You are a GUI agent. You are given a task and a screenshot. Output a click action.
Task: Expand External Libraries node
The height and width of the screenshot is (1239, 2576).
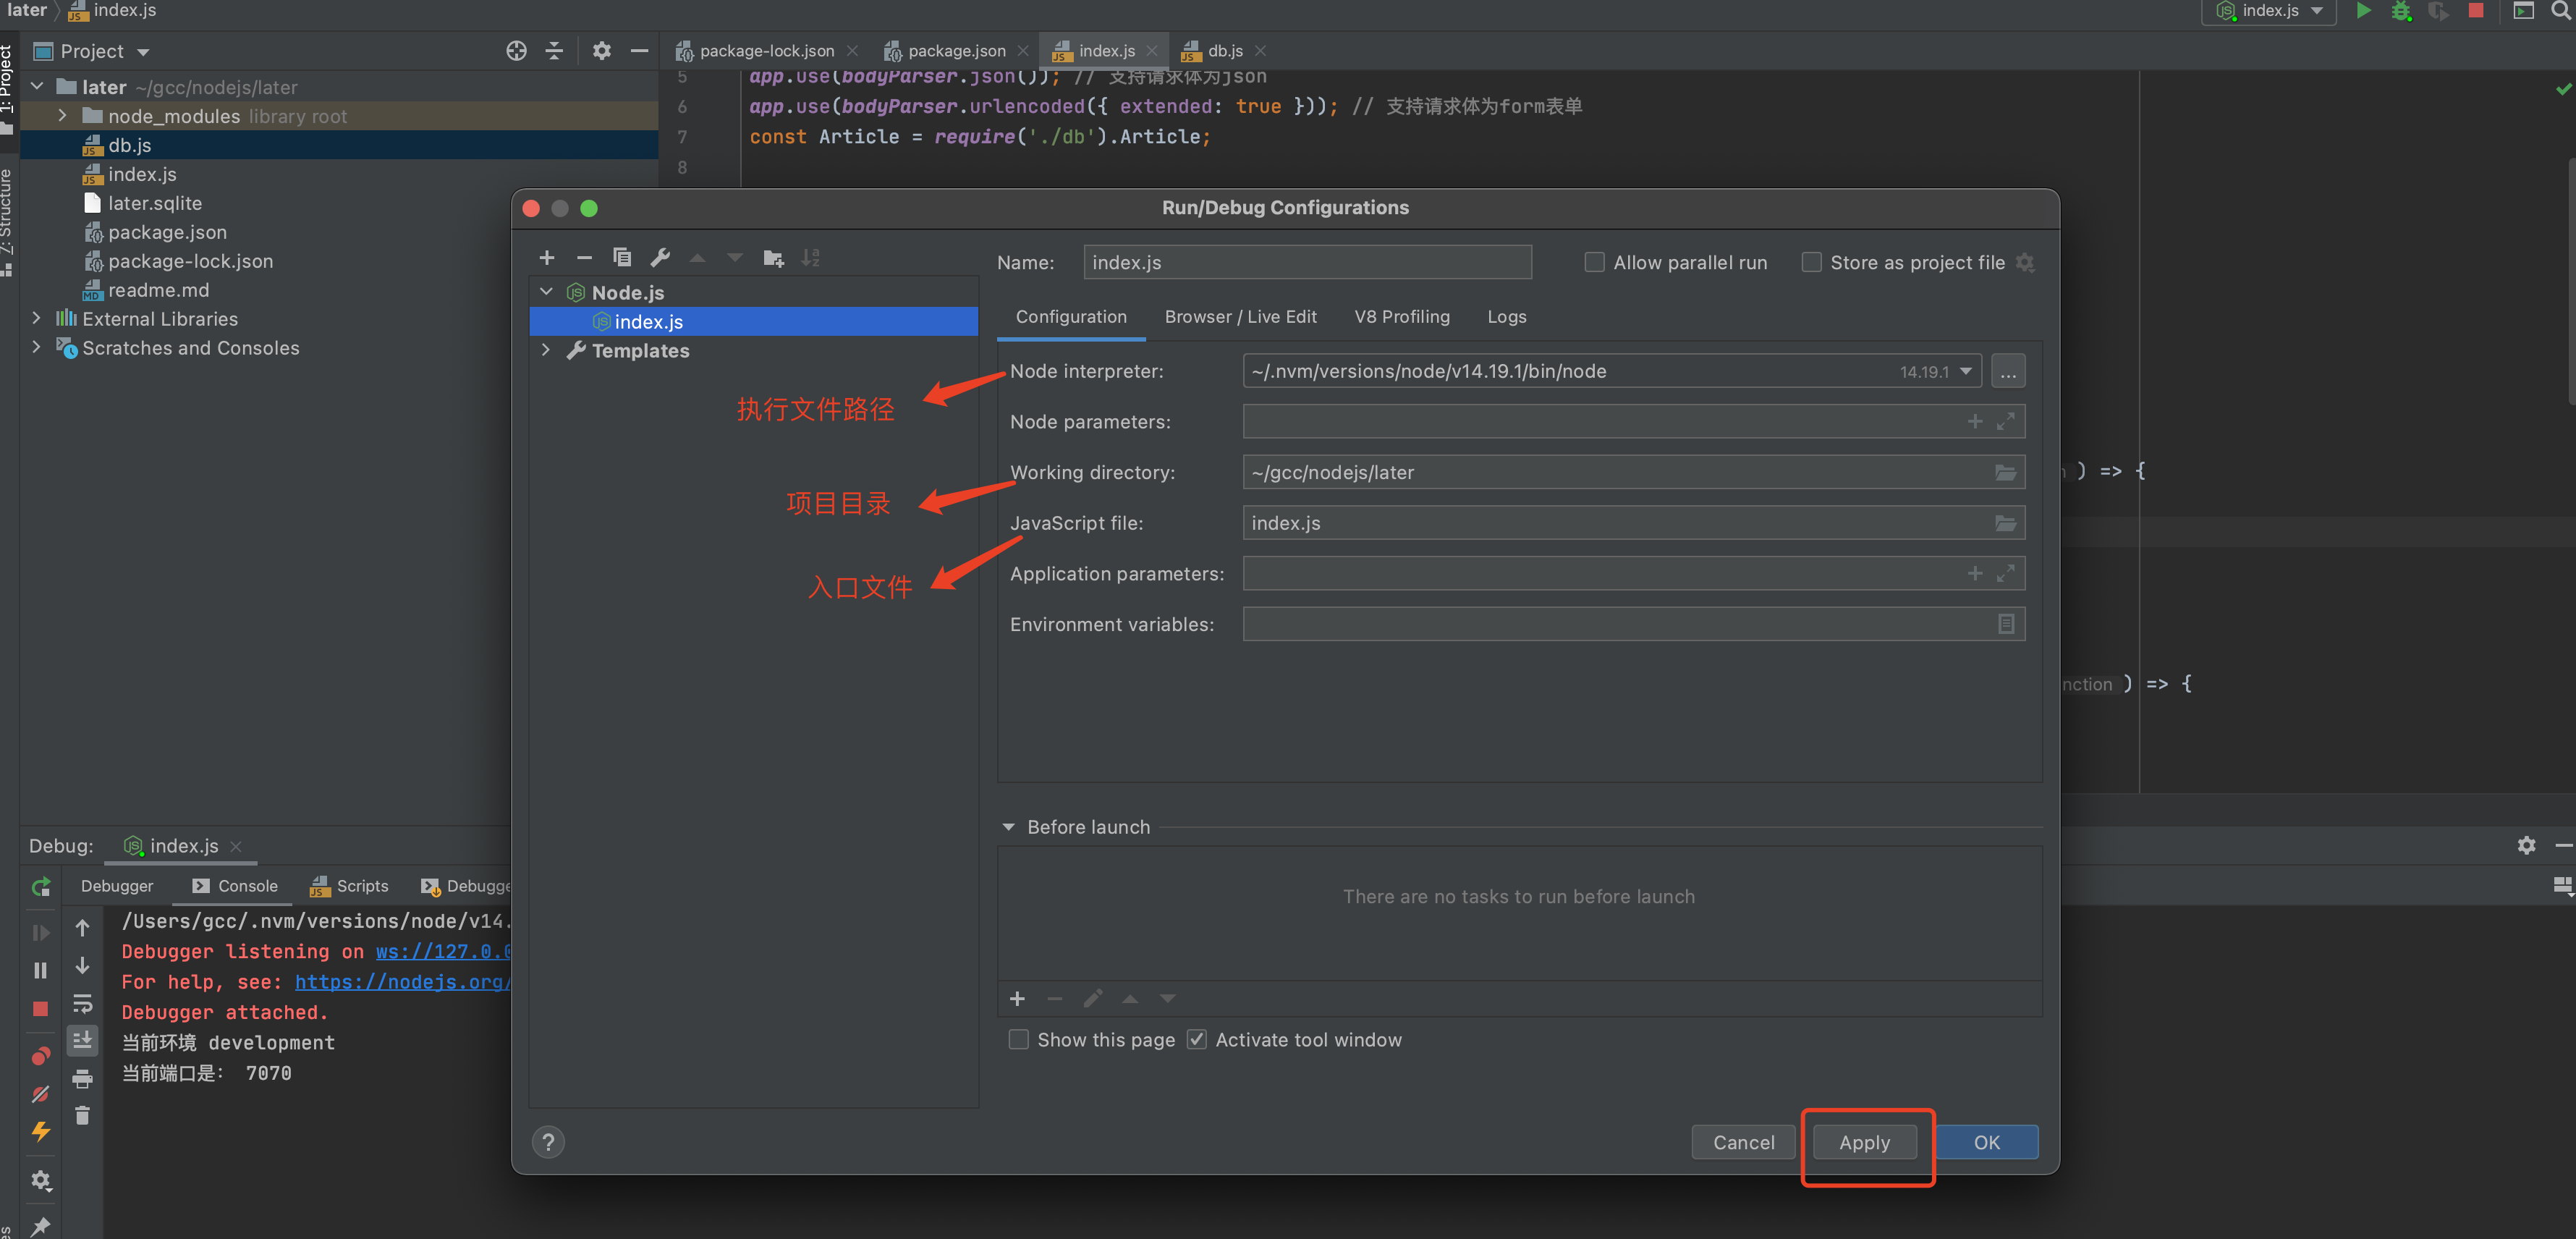pyautogui.click(x=37, y=319)
